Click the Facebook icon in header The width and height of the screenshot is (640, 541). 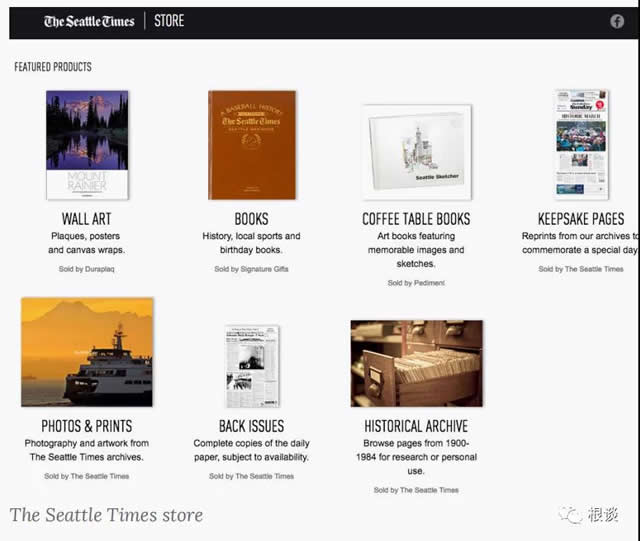617,21
